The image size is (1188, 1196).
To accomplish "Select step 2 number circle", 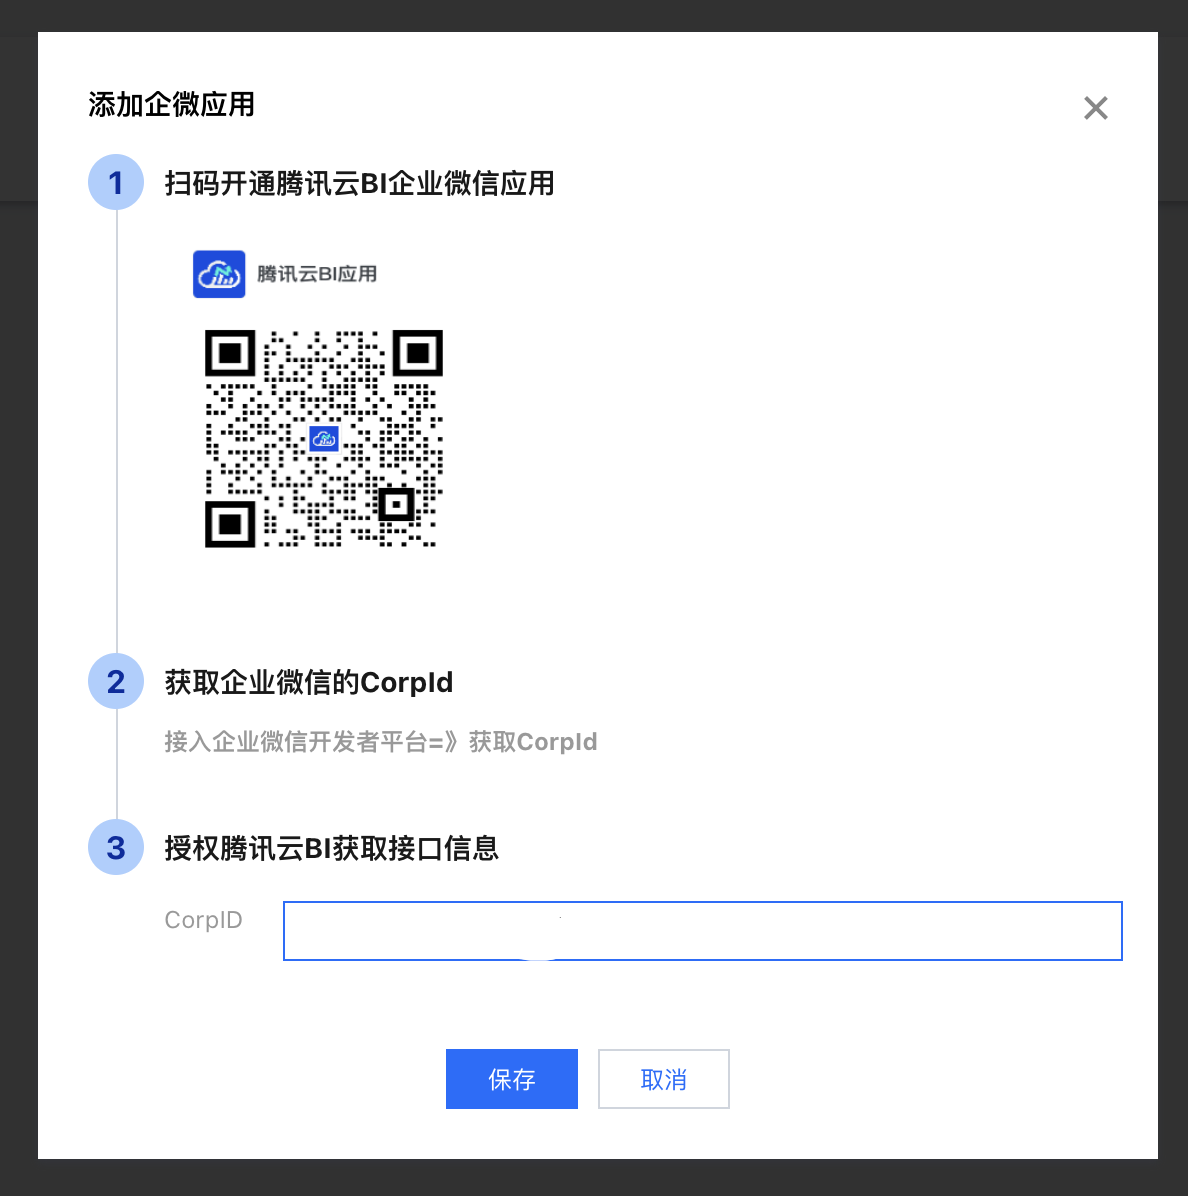I will (116, 681).
